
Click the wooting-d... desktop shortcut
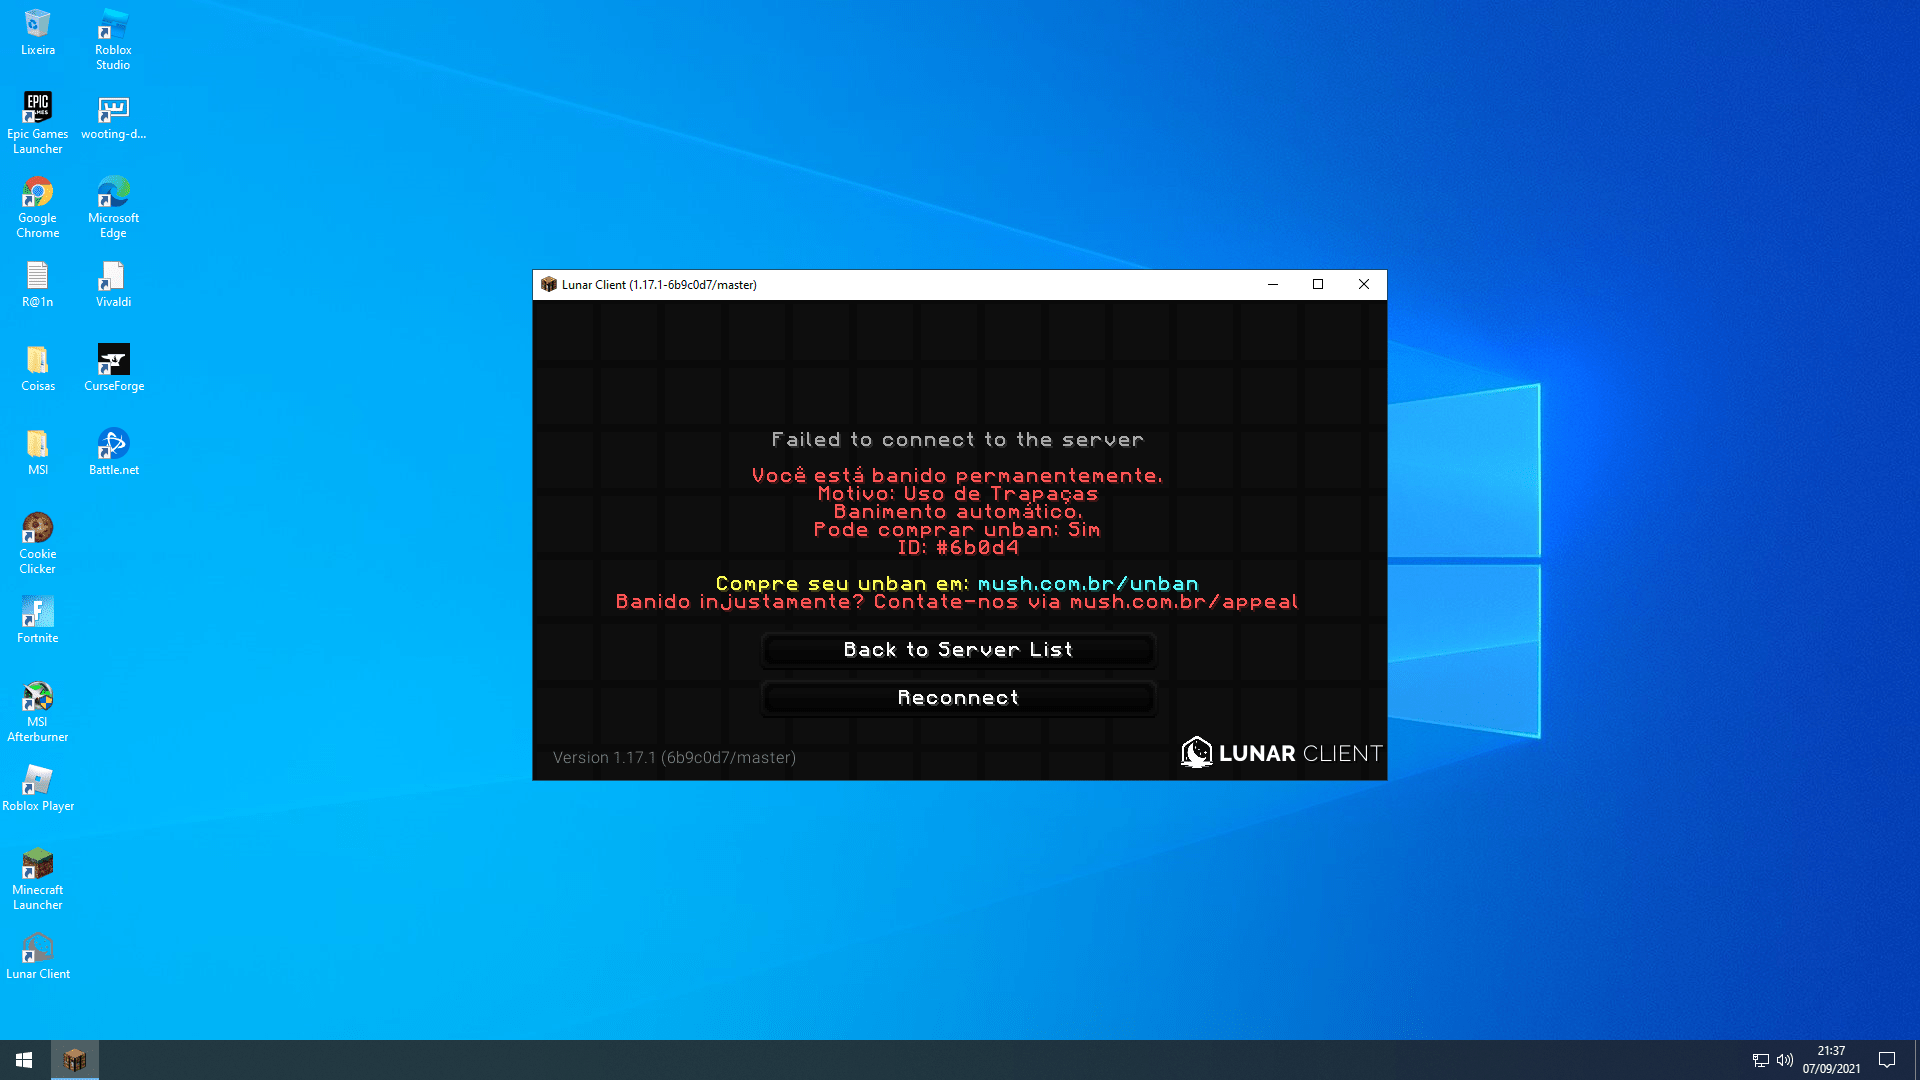coord(113,117)
